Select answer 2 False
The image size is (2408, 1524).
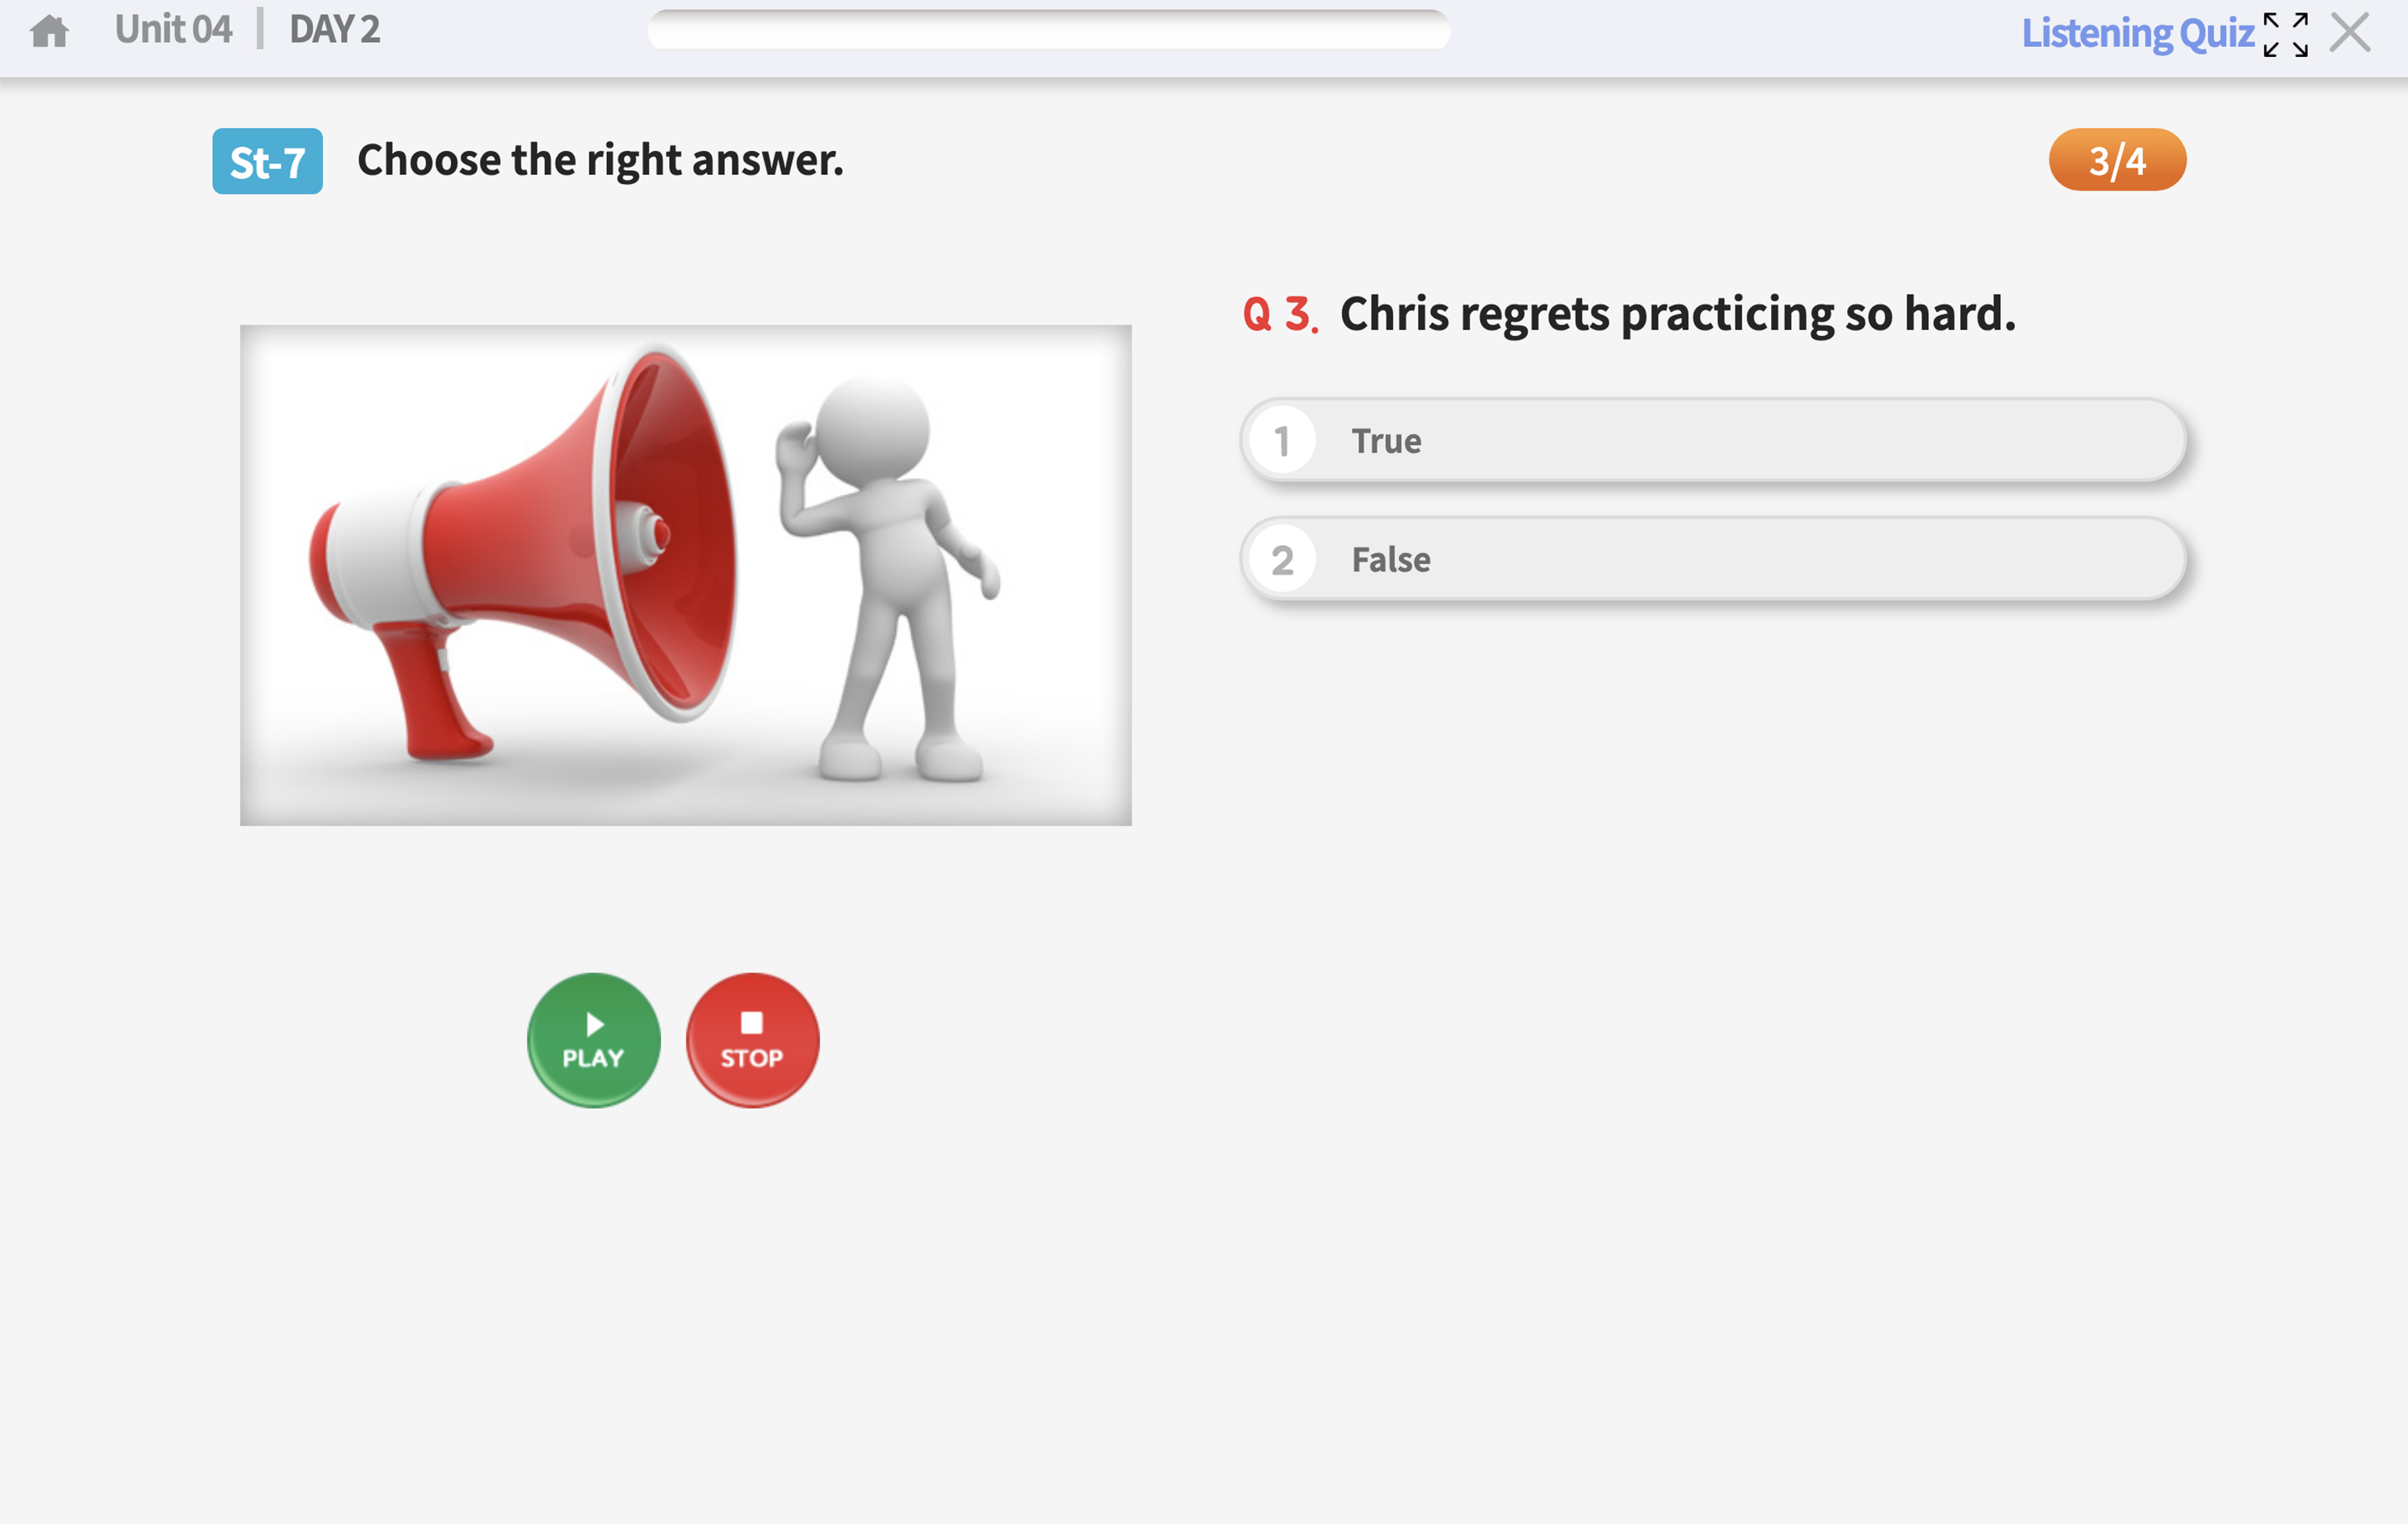[1713, 559]
